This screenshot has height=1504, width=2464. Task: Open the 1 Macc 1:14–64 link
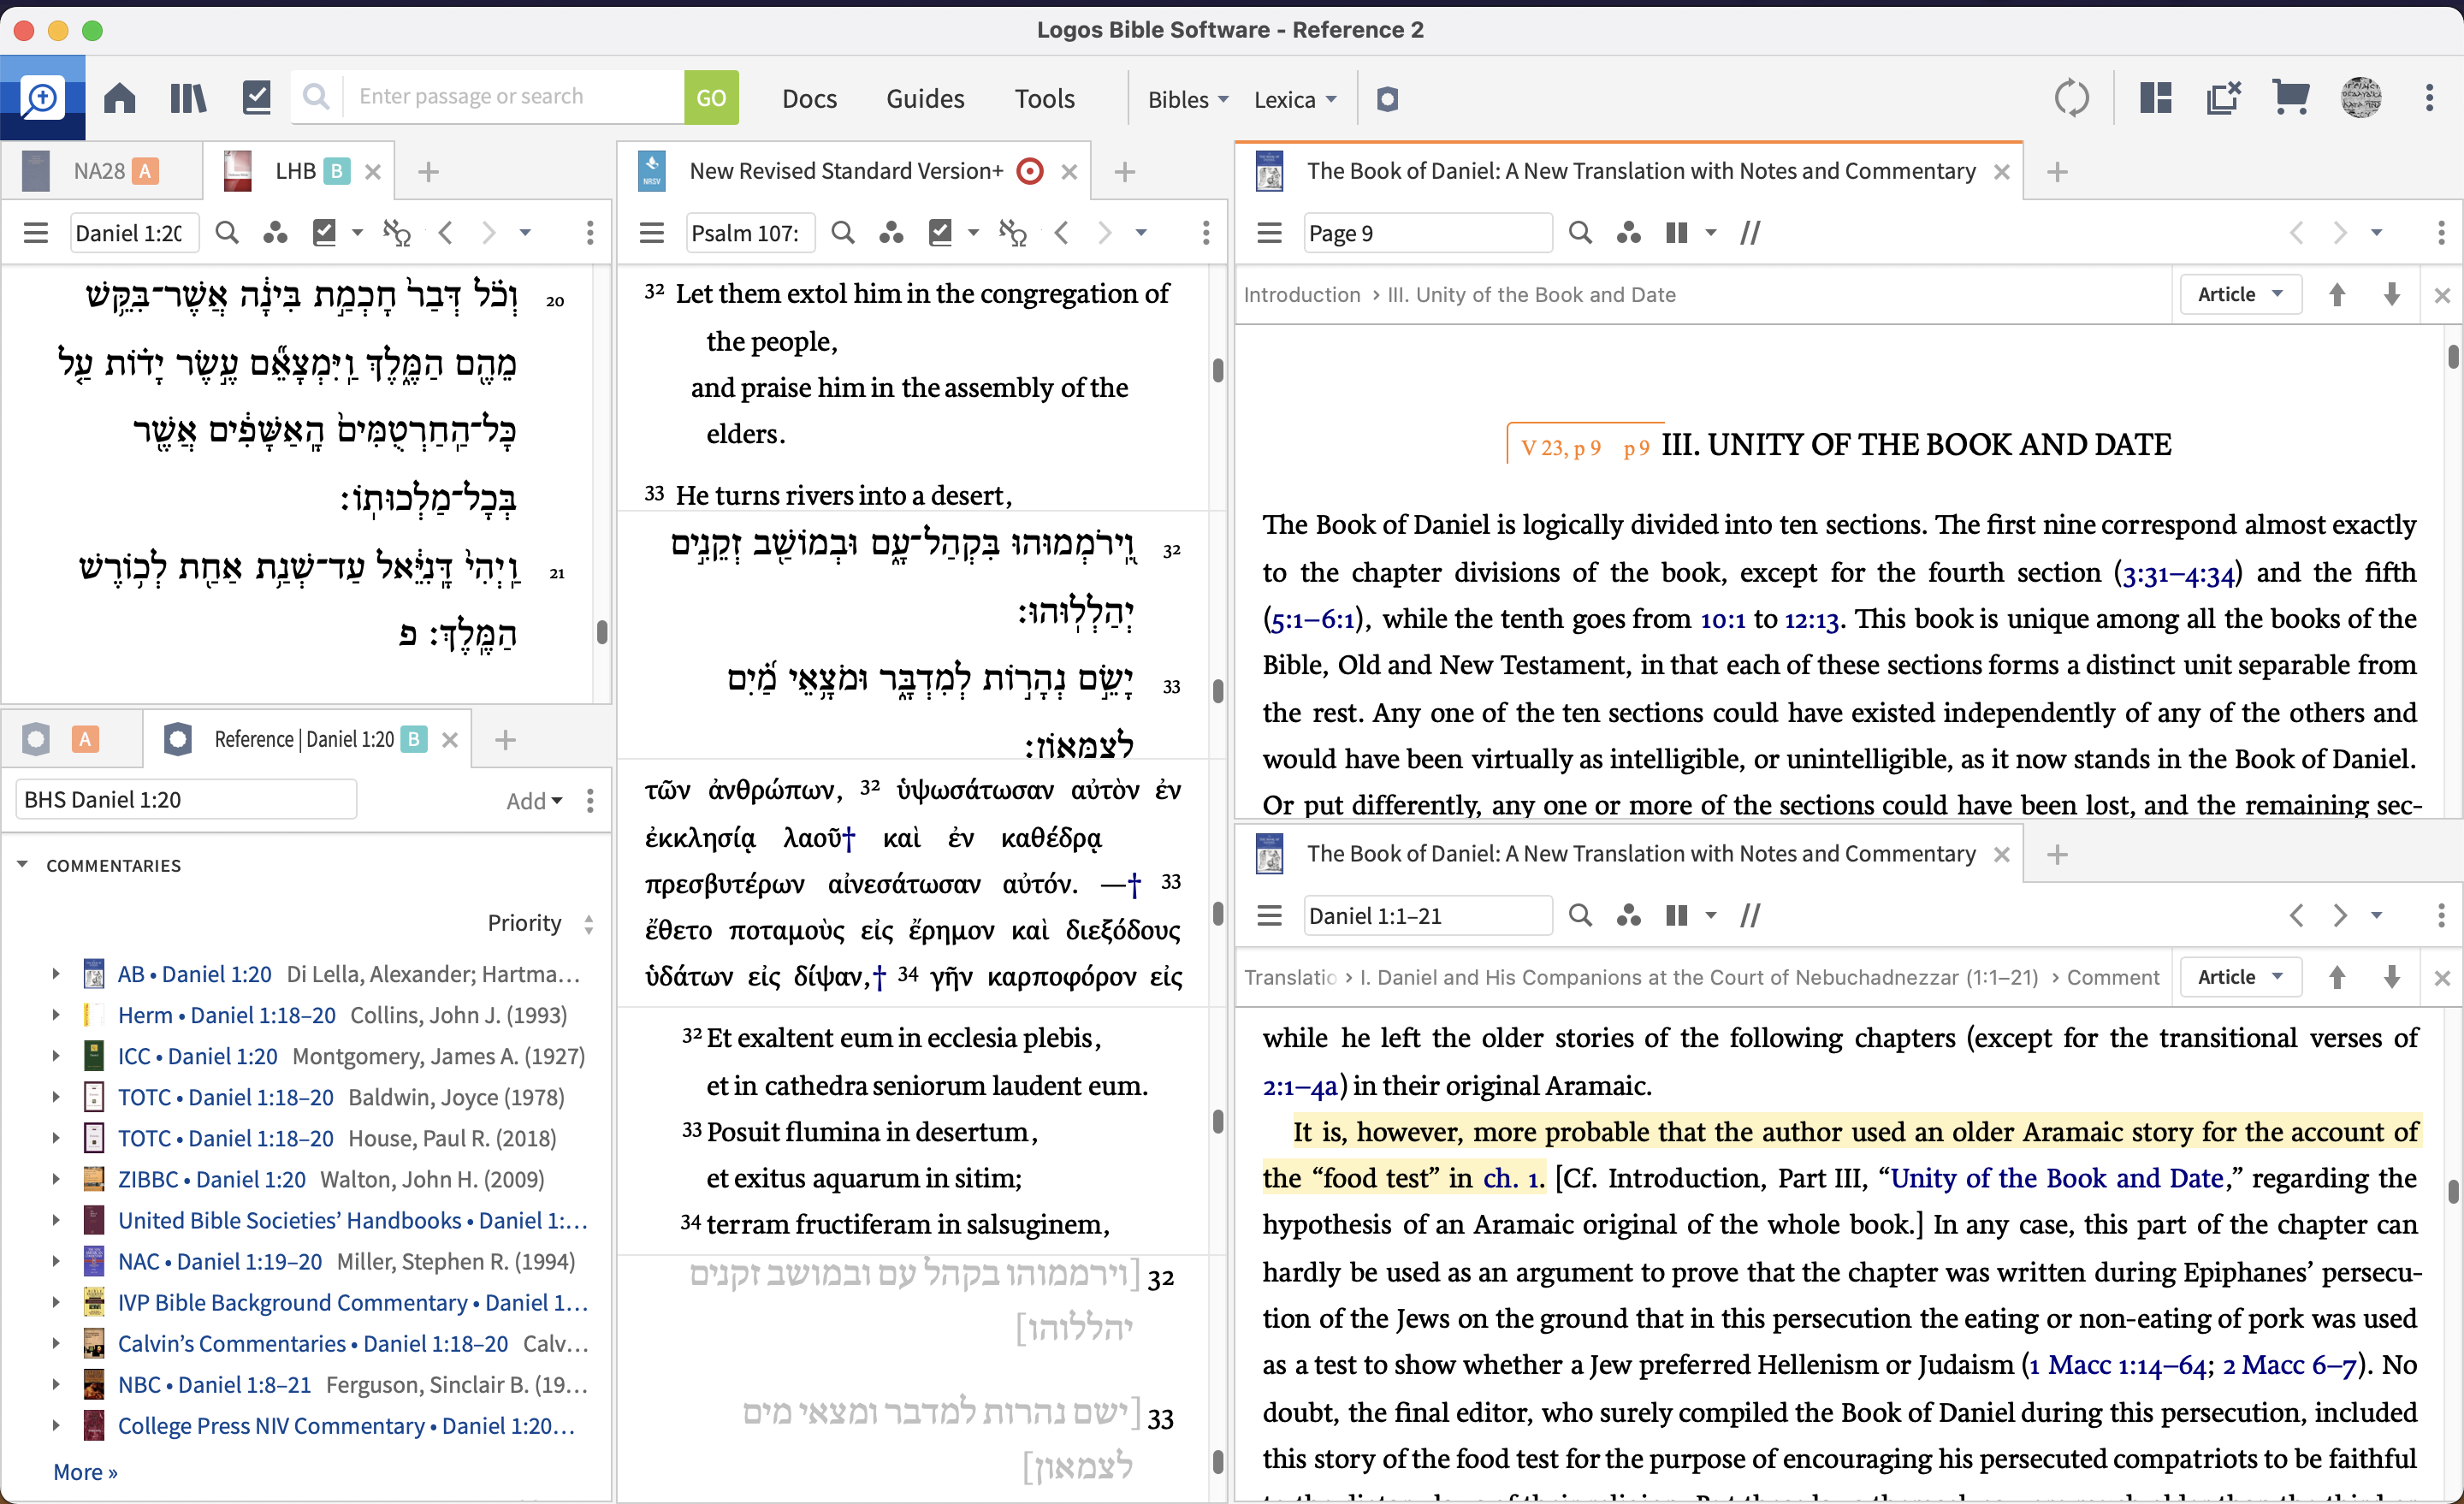tap(2118, 1364)
